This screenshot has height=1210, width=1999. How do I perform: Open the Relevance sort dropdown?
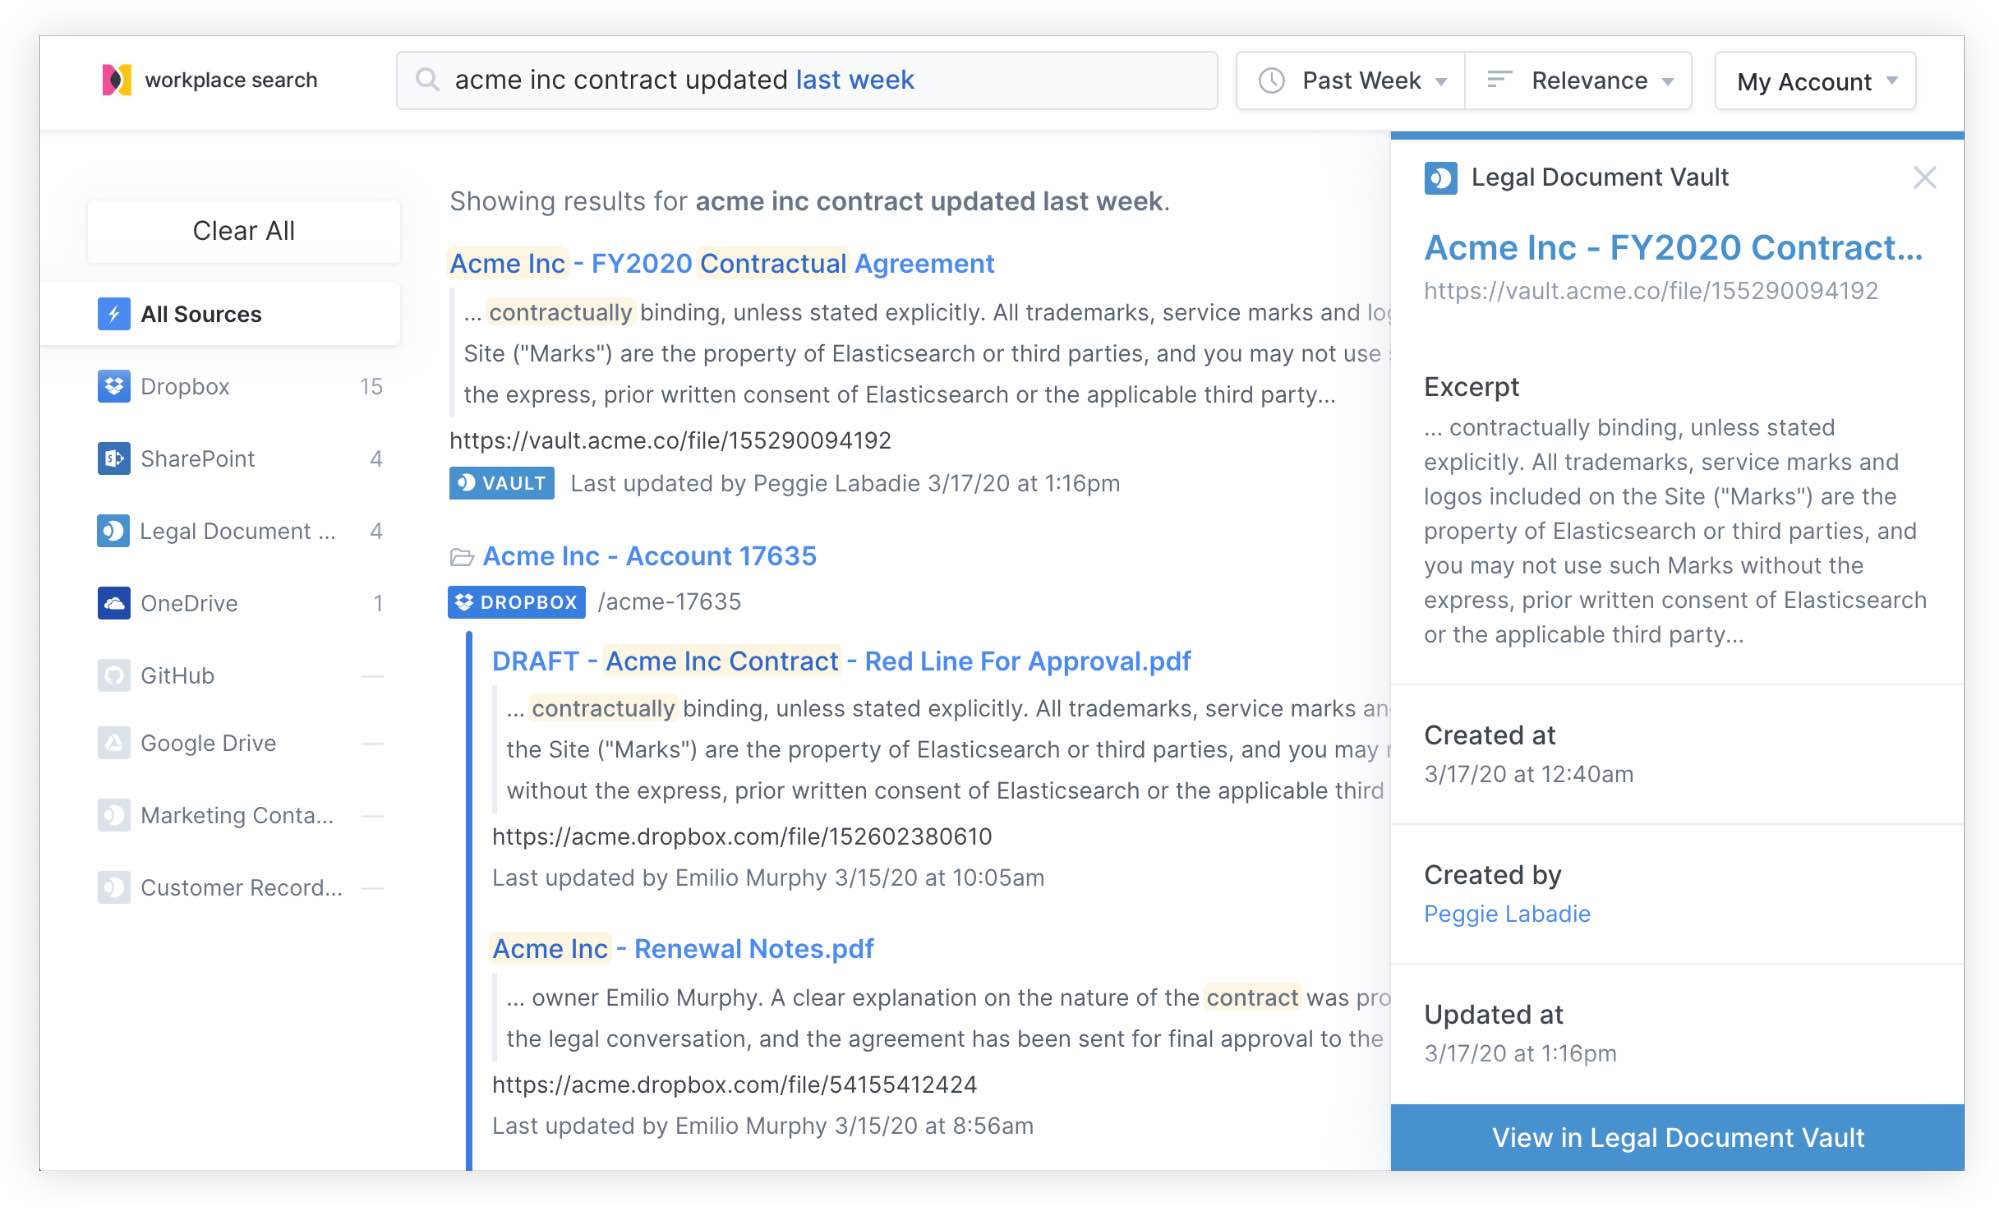pos(1582,80)
